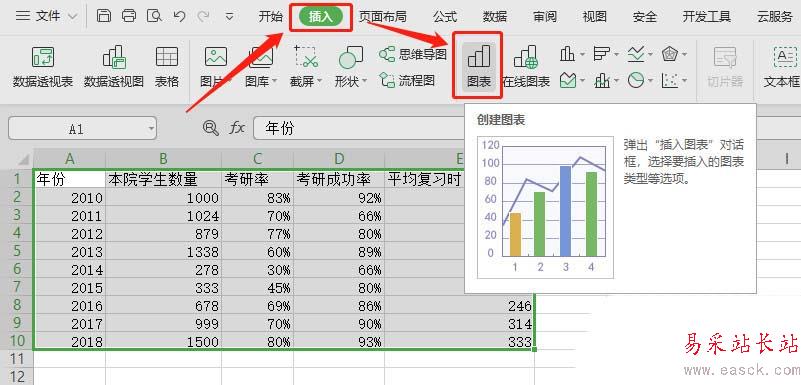Image resolution: width=801 pixels, height=385 pixels.
Task: Insert a radar chart from ribbon
Action: coord(670,54)
